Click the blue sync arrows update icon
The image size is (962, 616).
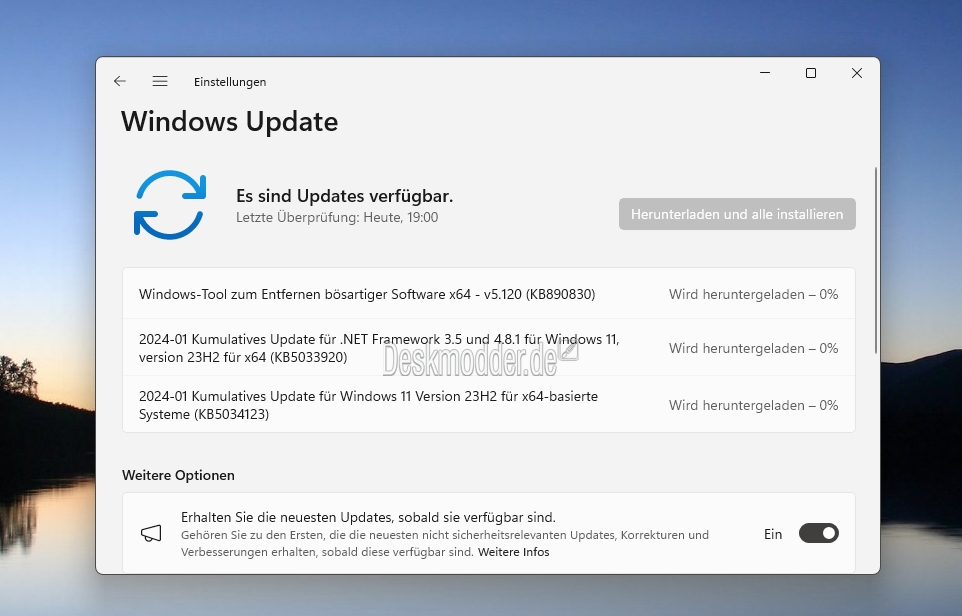pyautogui.click(x=170, y=205)
